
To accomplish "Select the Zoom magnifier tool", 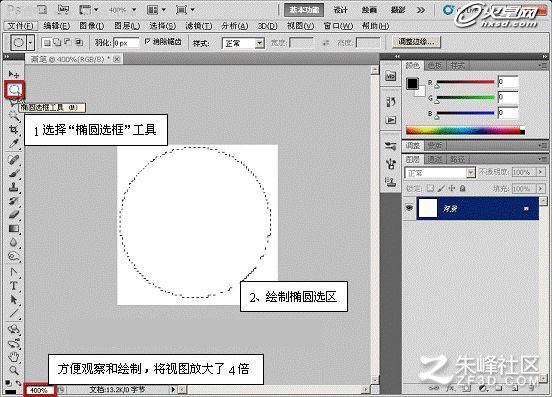I will pyautogui.click(x=13, y=370).
